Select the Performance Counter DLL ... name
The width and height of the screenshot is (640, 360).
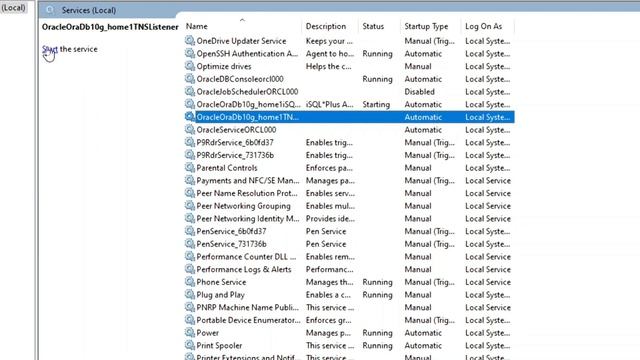click(246, 256)
